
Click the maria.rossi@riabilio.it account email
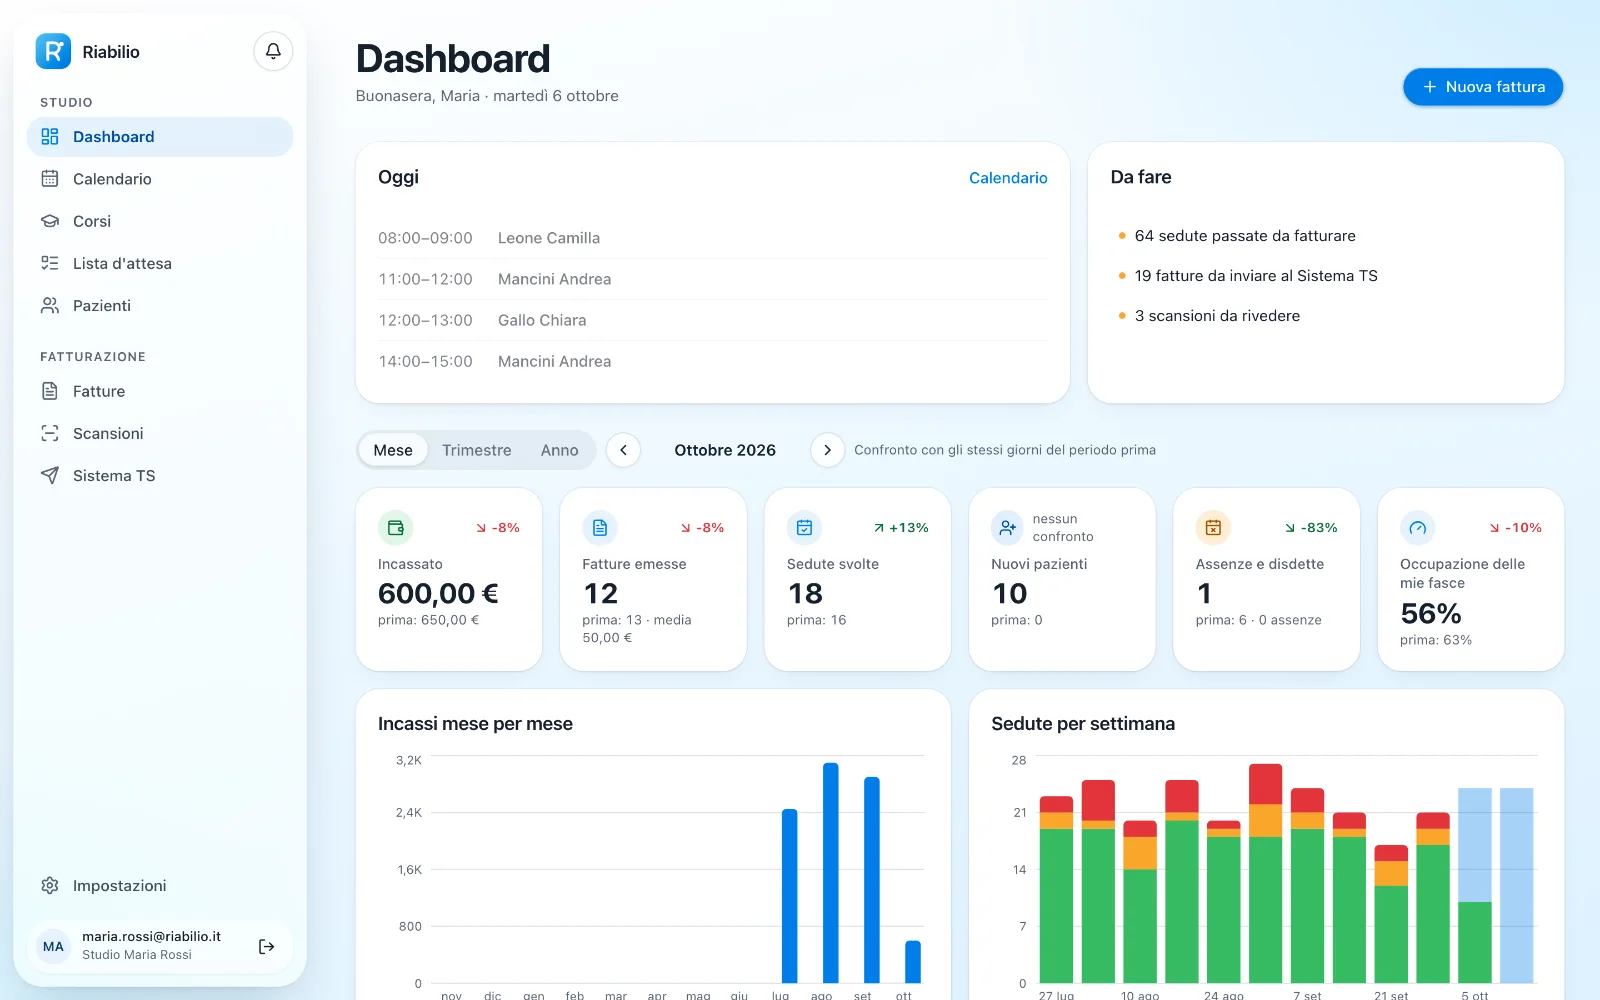pyautogui.click(x=151, y=937)
